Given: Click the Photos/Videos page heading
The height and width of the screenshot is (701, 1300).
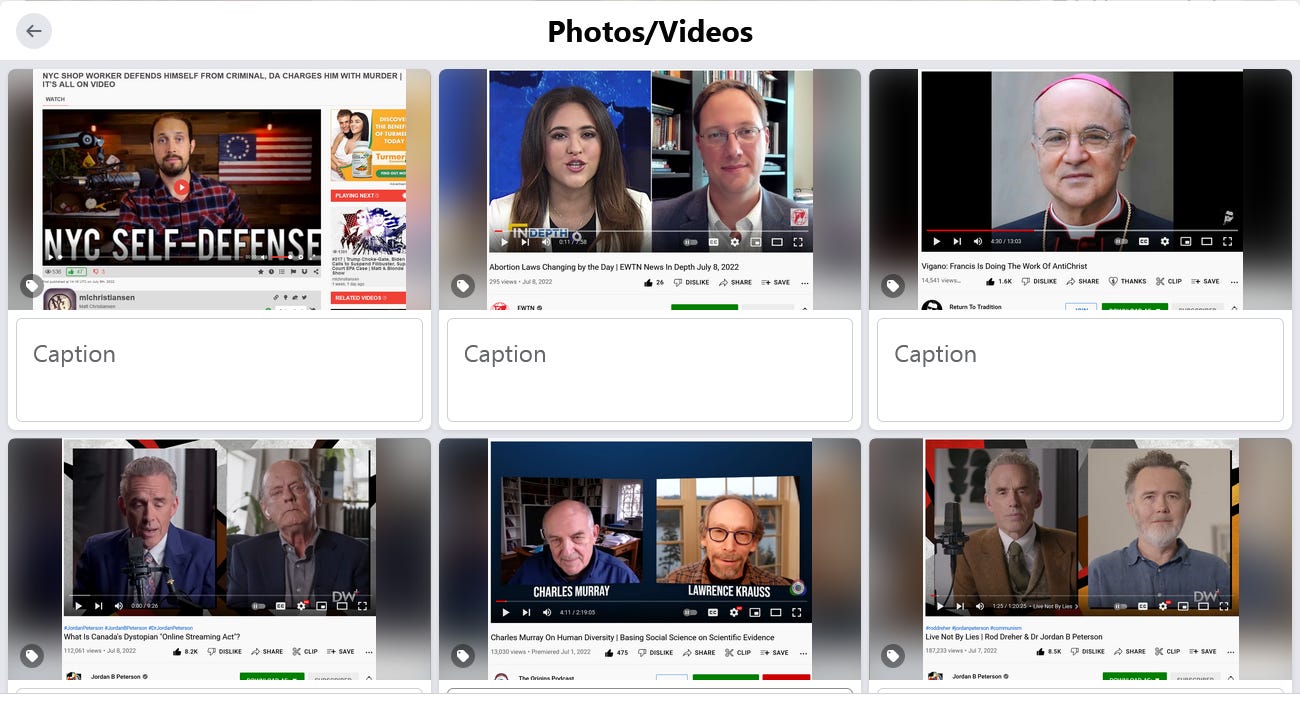Looking at the screenshot, I should [x=650, y=32].
